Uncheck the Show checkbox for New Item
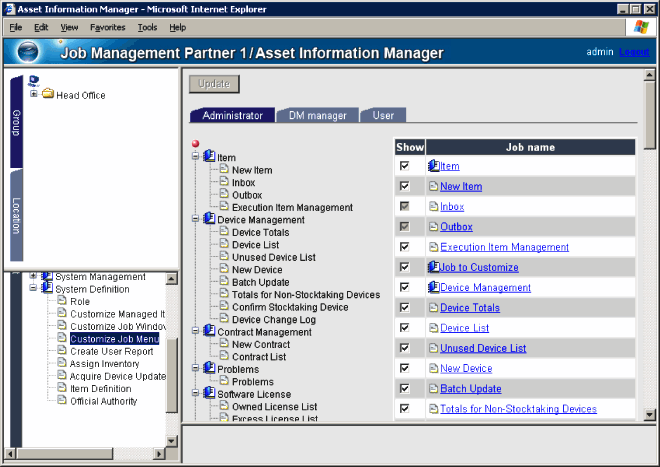 (x=404, y=186)
